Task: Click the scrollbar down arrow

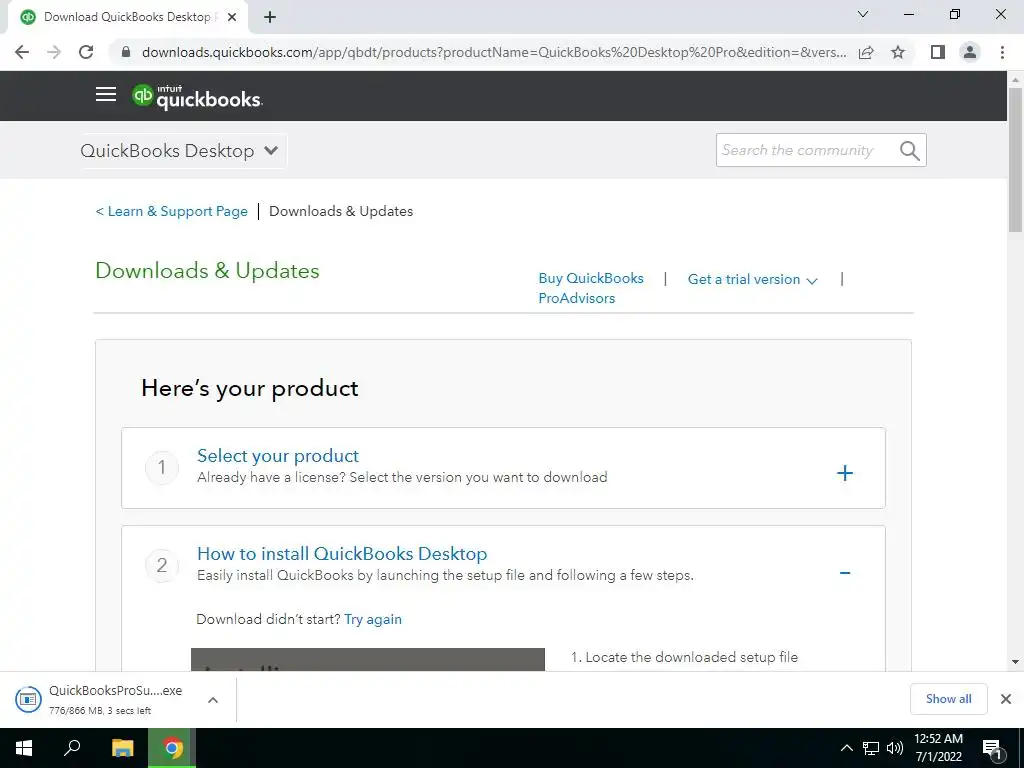Action: coord(1015,662)
